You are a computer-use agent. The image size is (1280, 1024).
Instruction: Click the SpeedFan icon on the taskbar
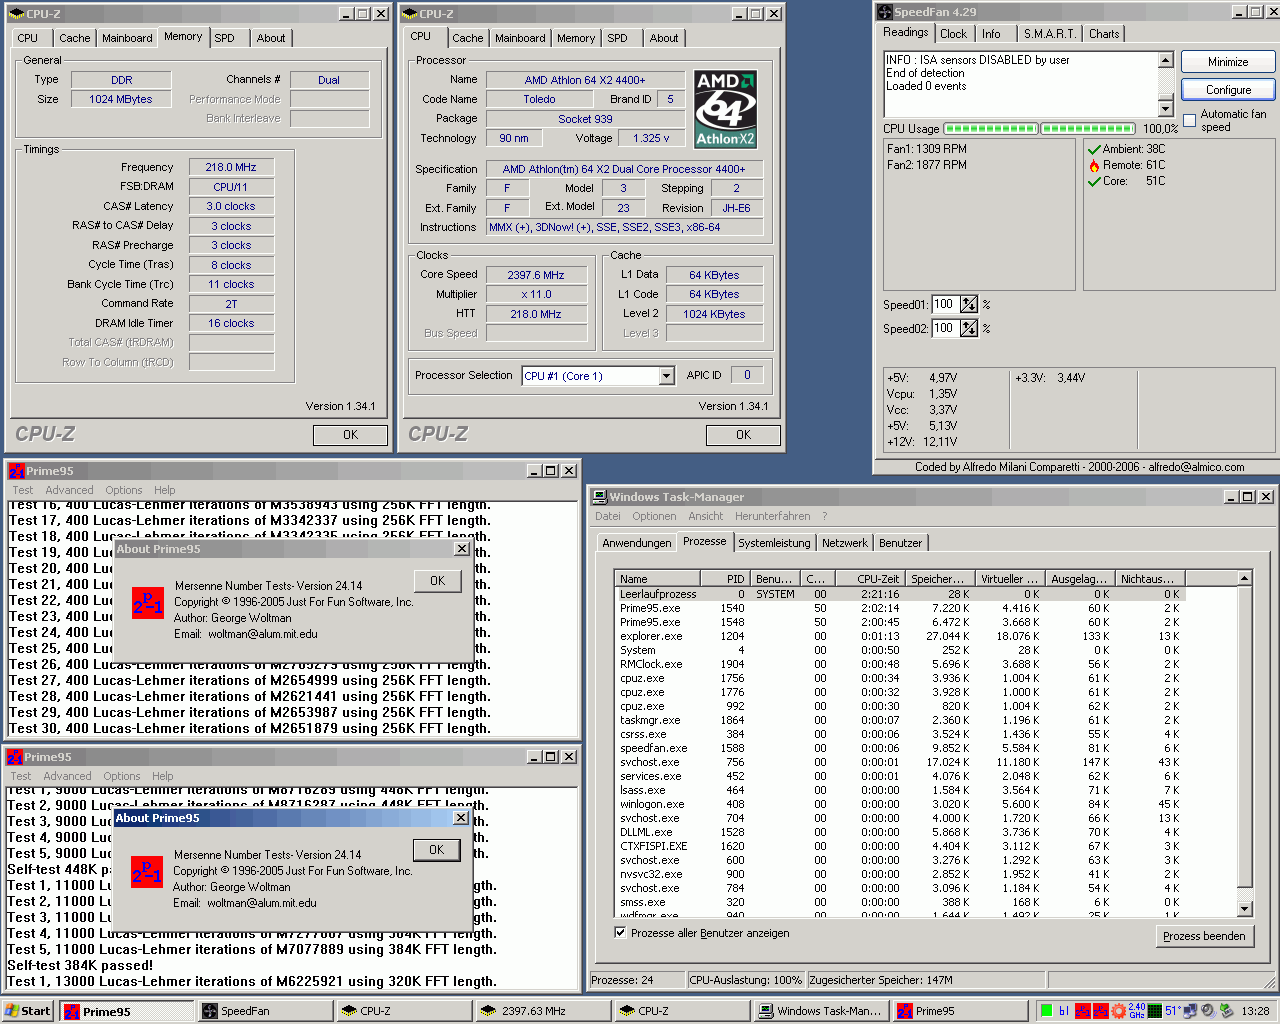[x=210, y=1011]
